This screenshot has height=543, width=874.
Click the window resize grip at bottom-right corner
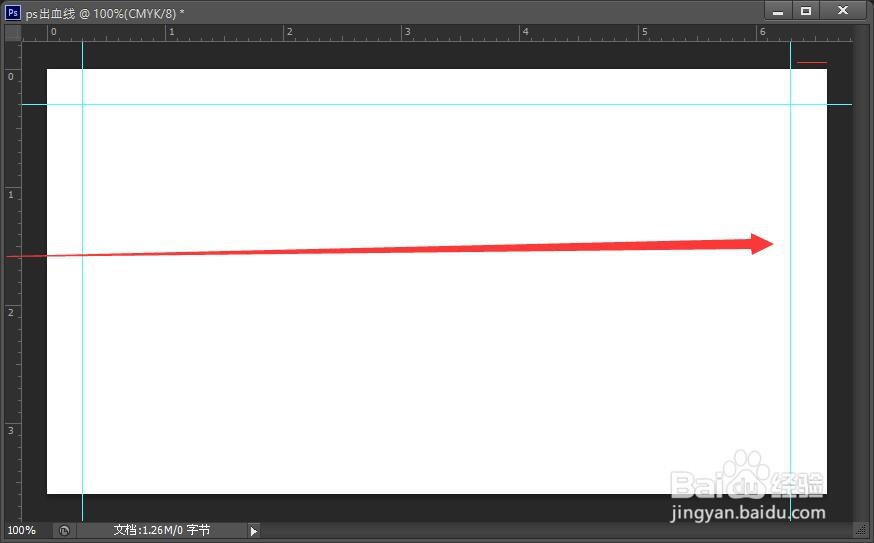(x=862, y=530)
